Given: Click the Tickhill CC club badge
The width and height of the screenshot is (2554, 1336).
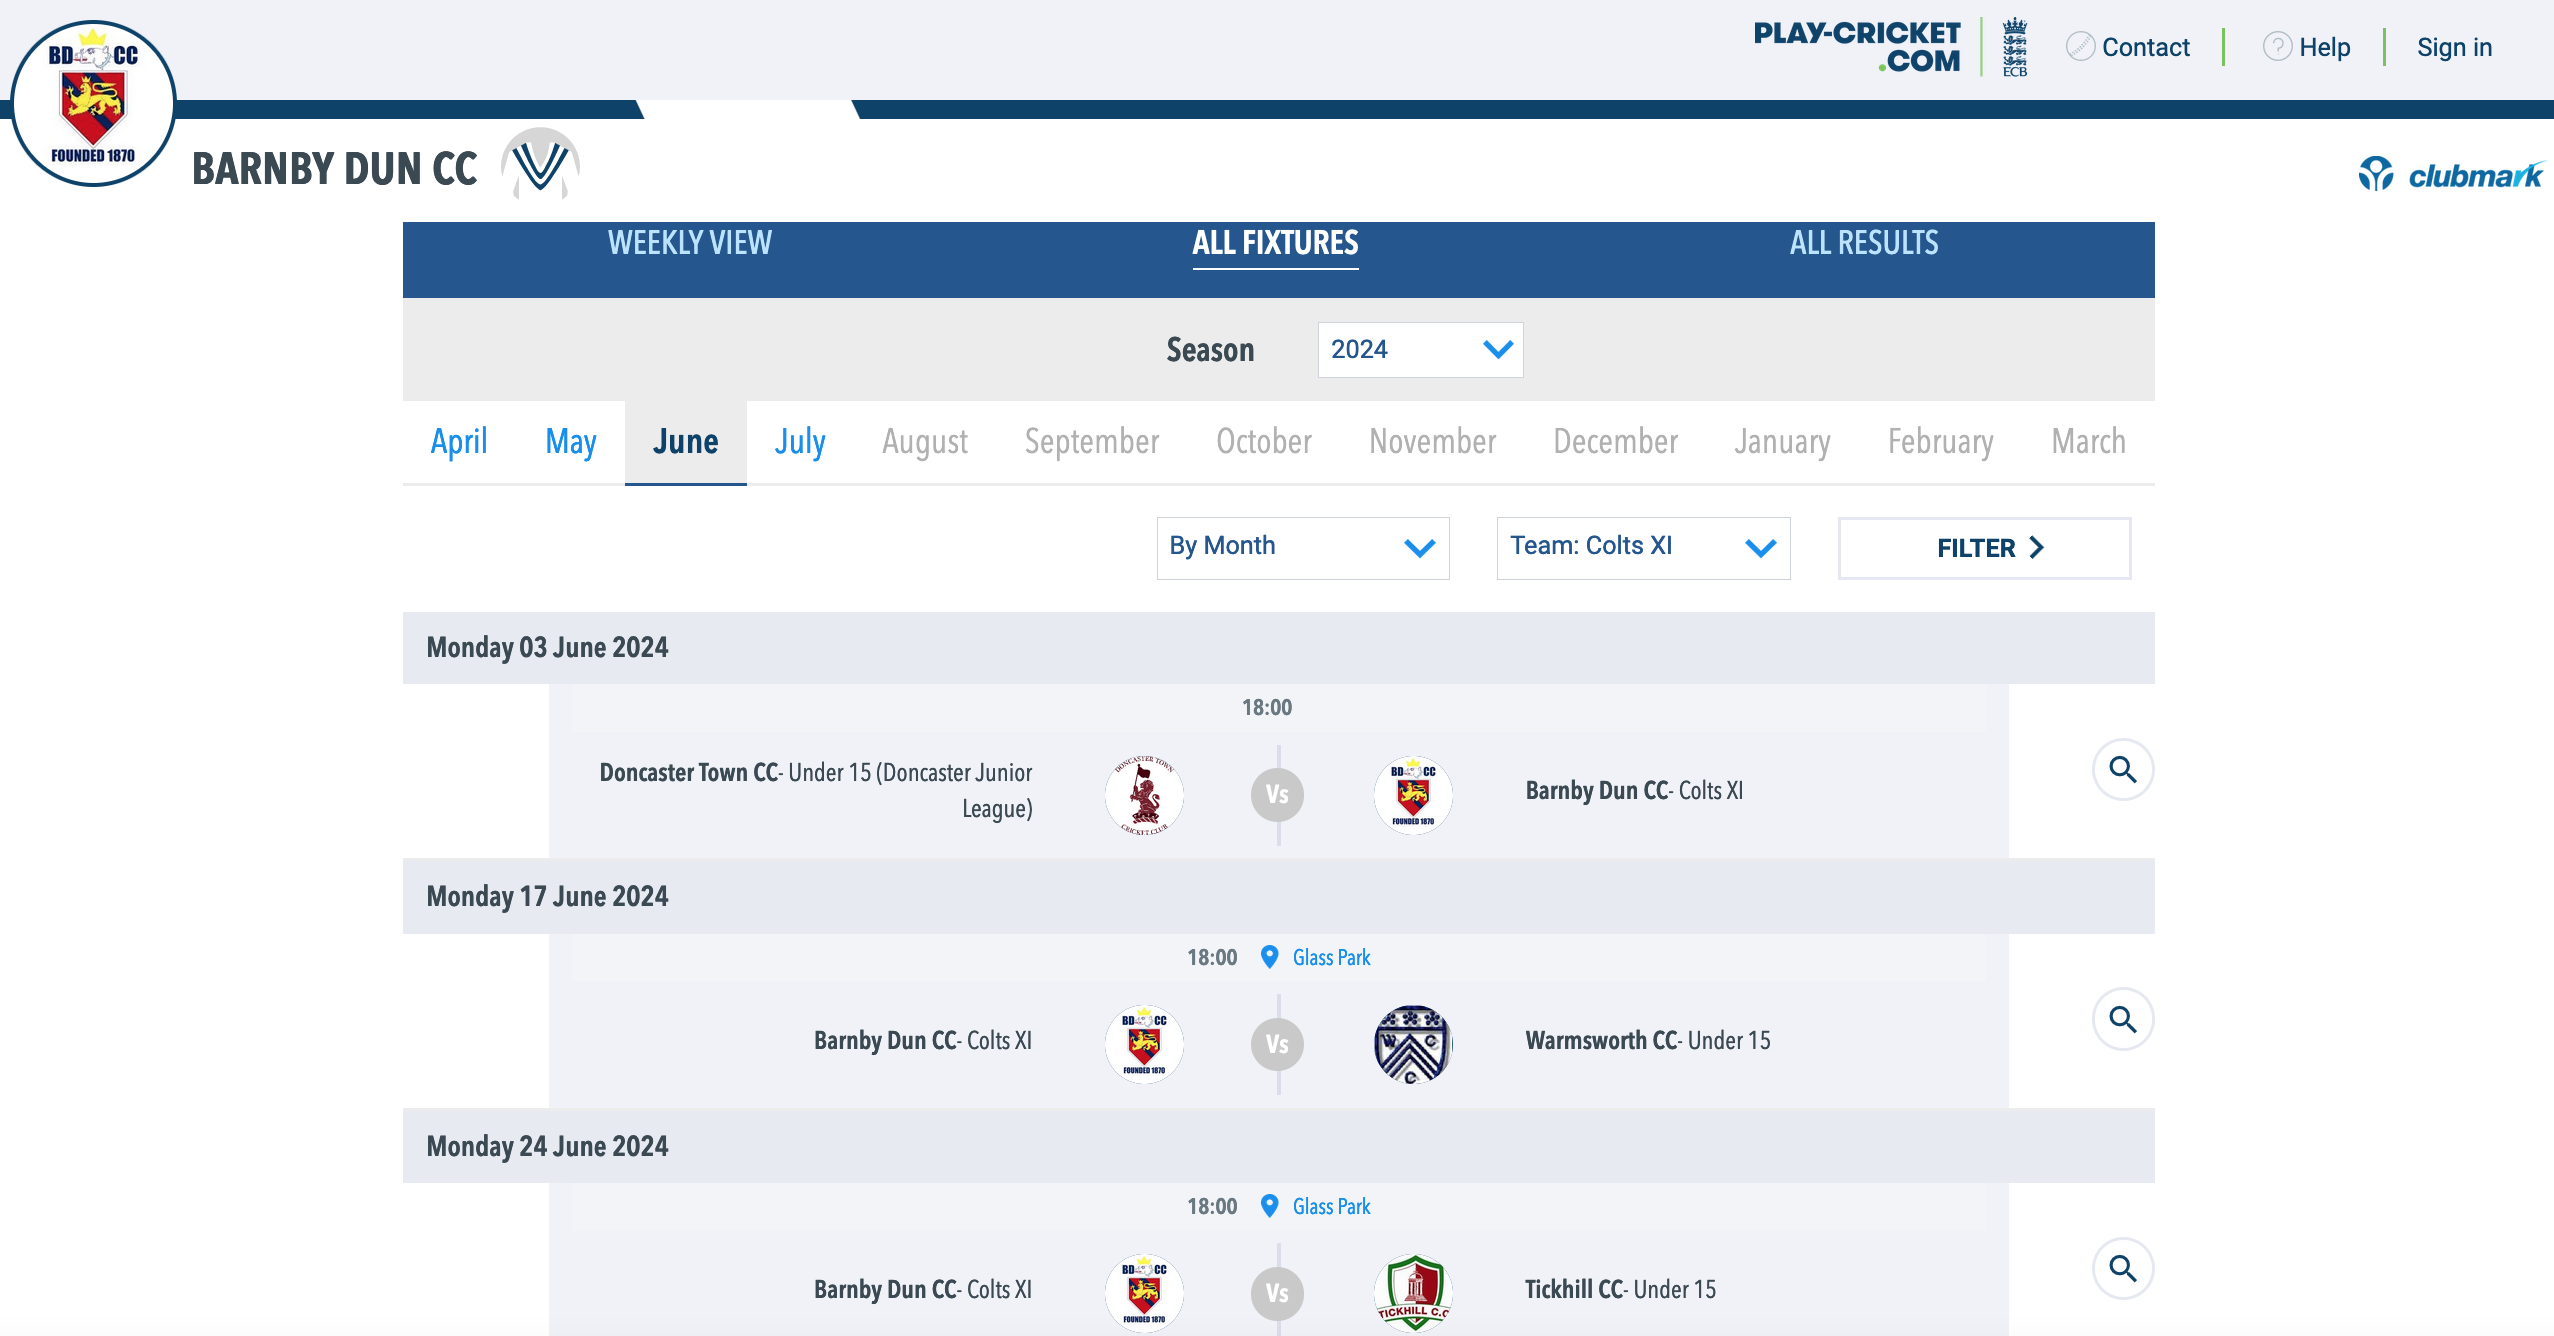Looking at the screenshot, I should click(x=1412, y=1292).
